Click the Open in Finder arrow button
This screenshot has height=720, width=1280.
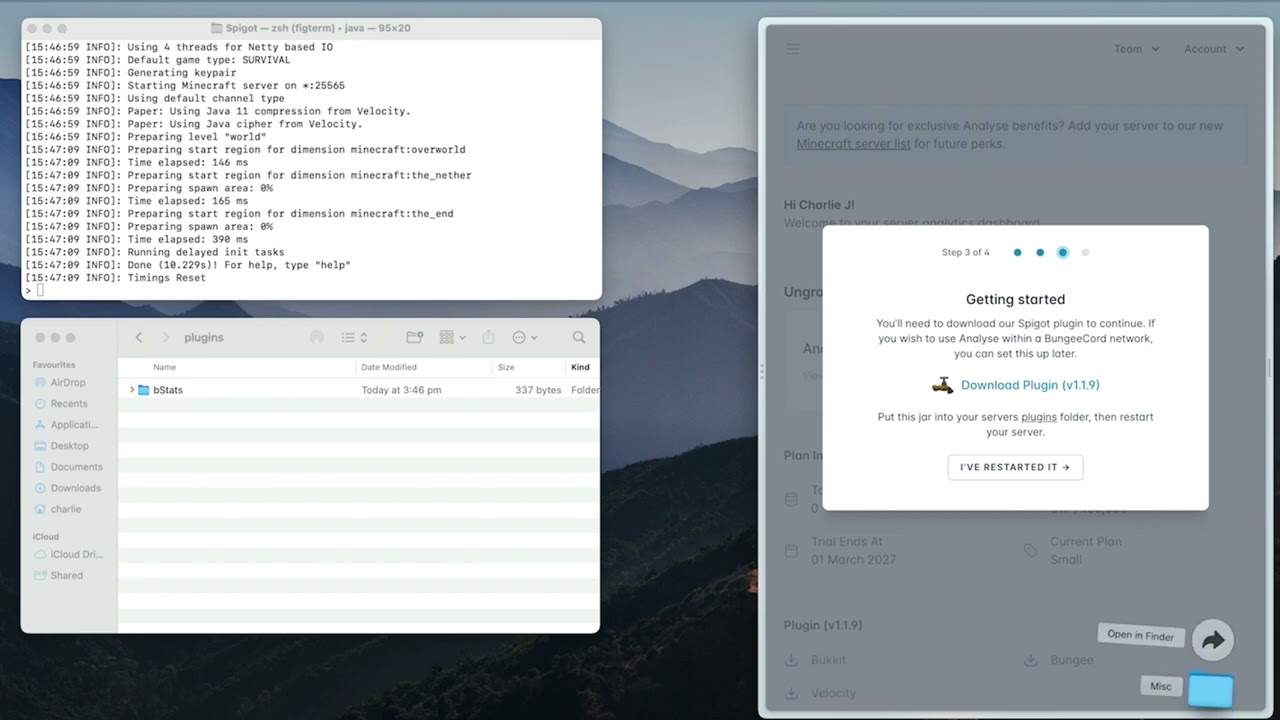click(x=1213, y=640)
